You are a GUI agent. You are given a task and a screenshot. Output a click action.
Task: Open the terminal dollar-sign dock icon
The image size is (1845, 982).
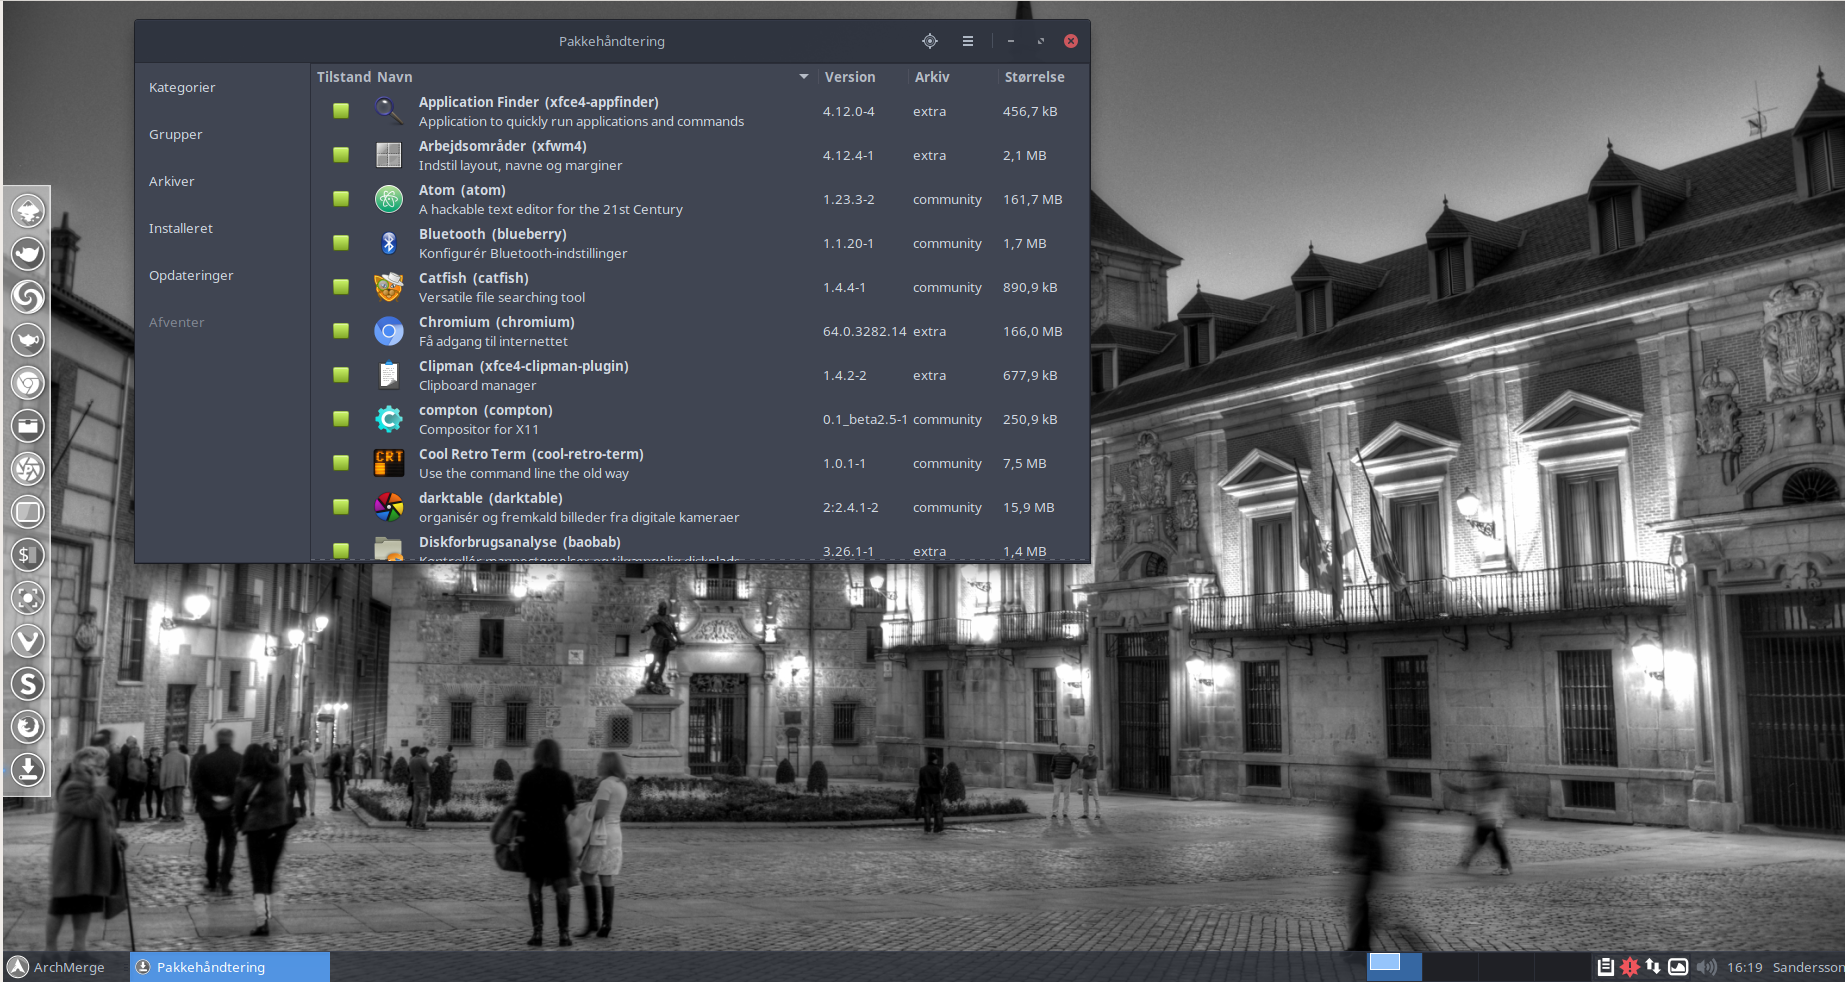tap(28, 555)
